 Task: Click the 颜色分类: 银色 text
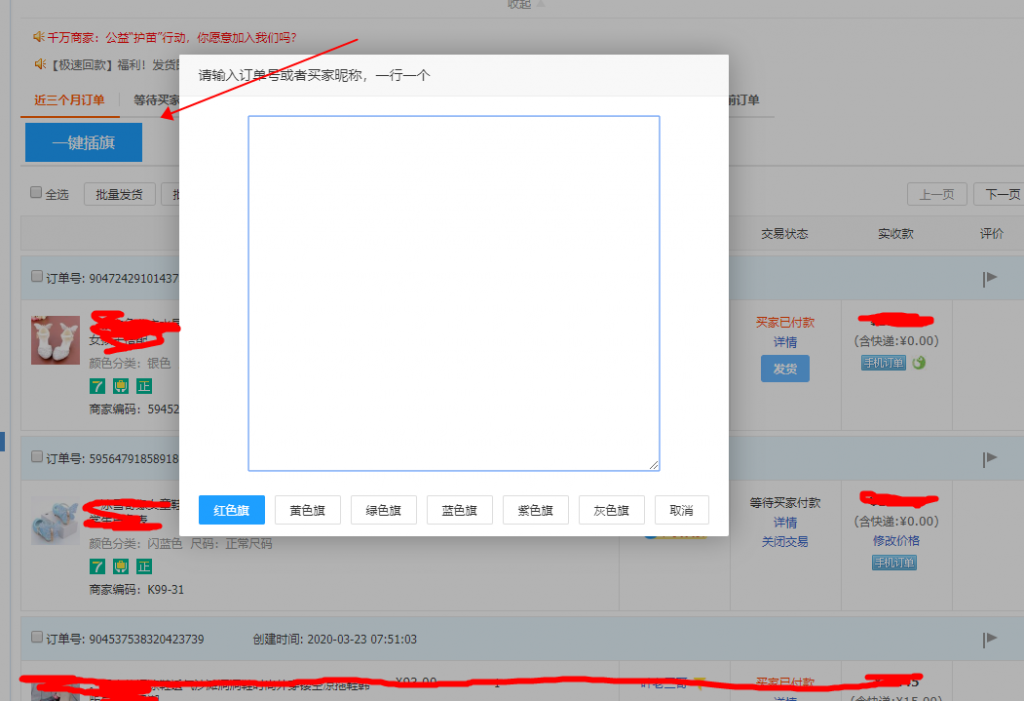point(130,363)
